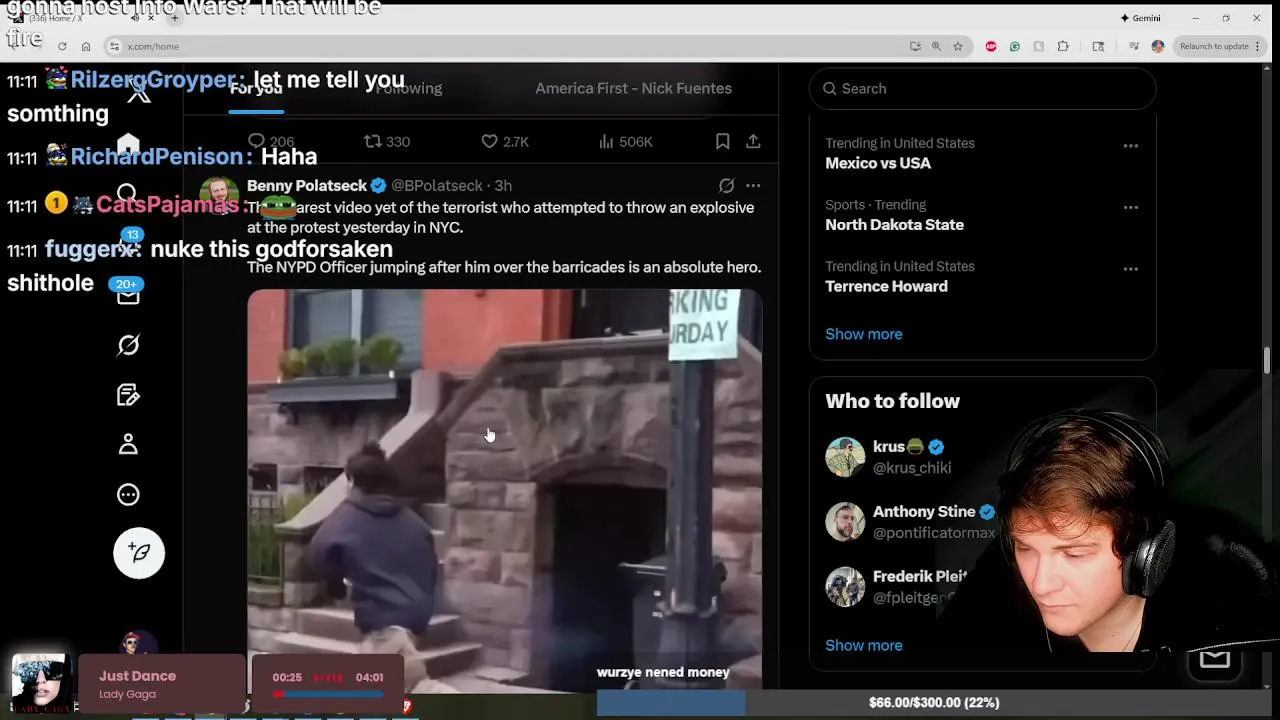This screenshot has height=720, width=1280.
Task: Open the Extensions puzzle menu
Action: (1063, 46)
